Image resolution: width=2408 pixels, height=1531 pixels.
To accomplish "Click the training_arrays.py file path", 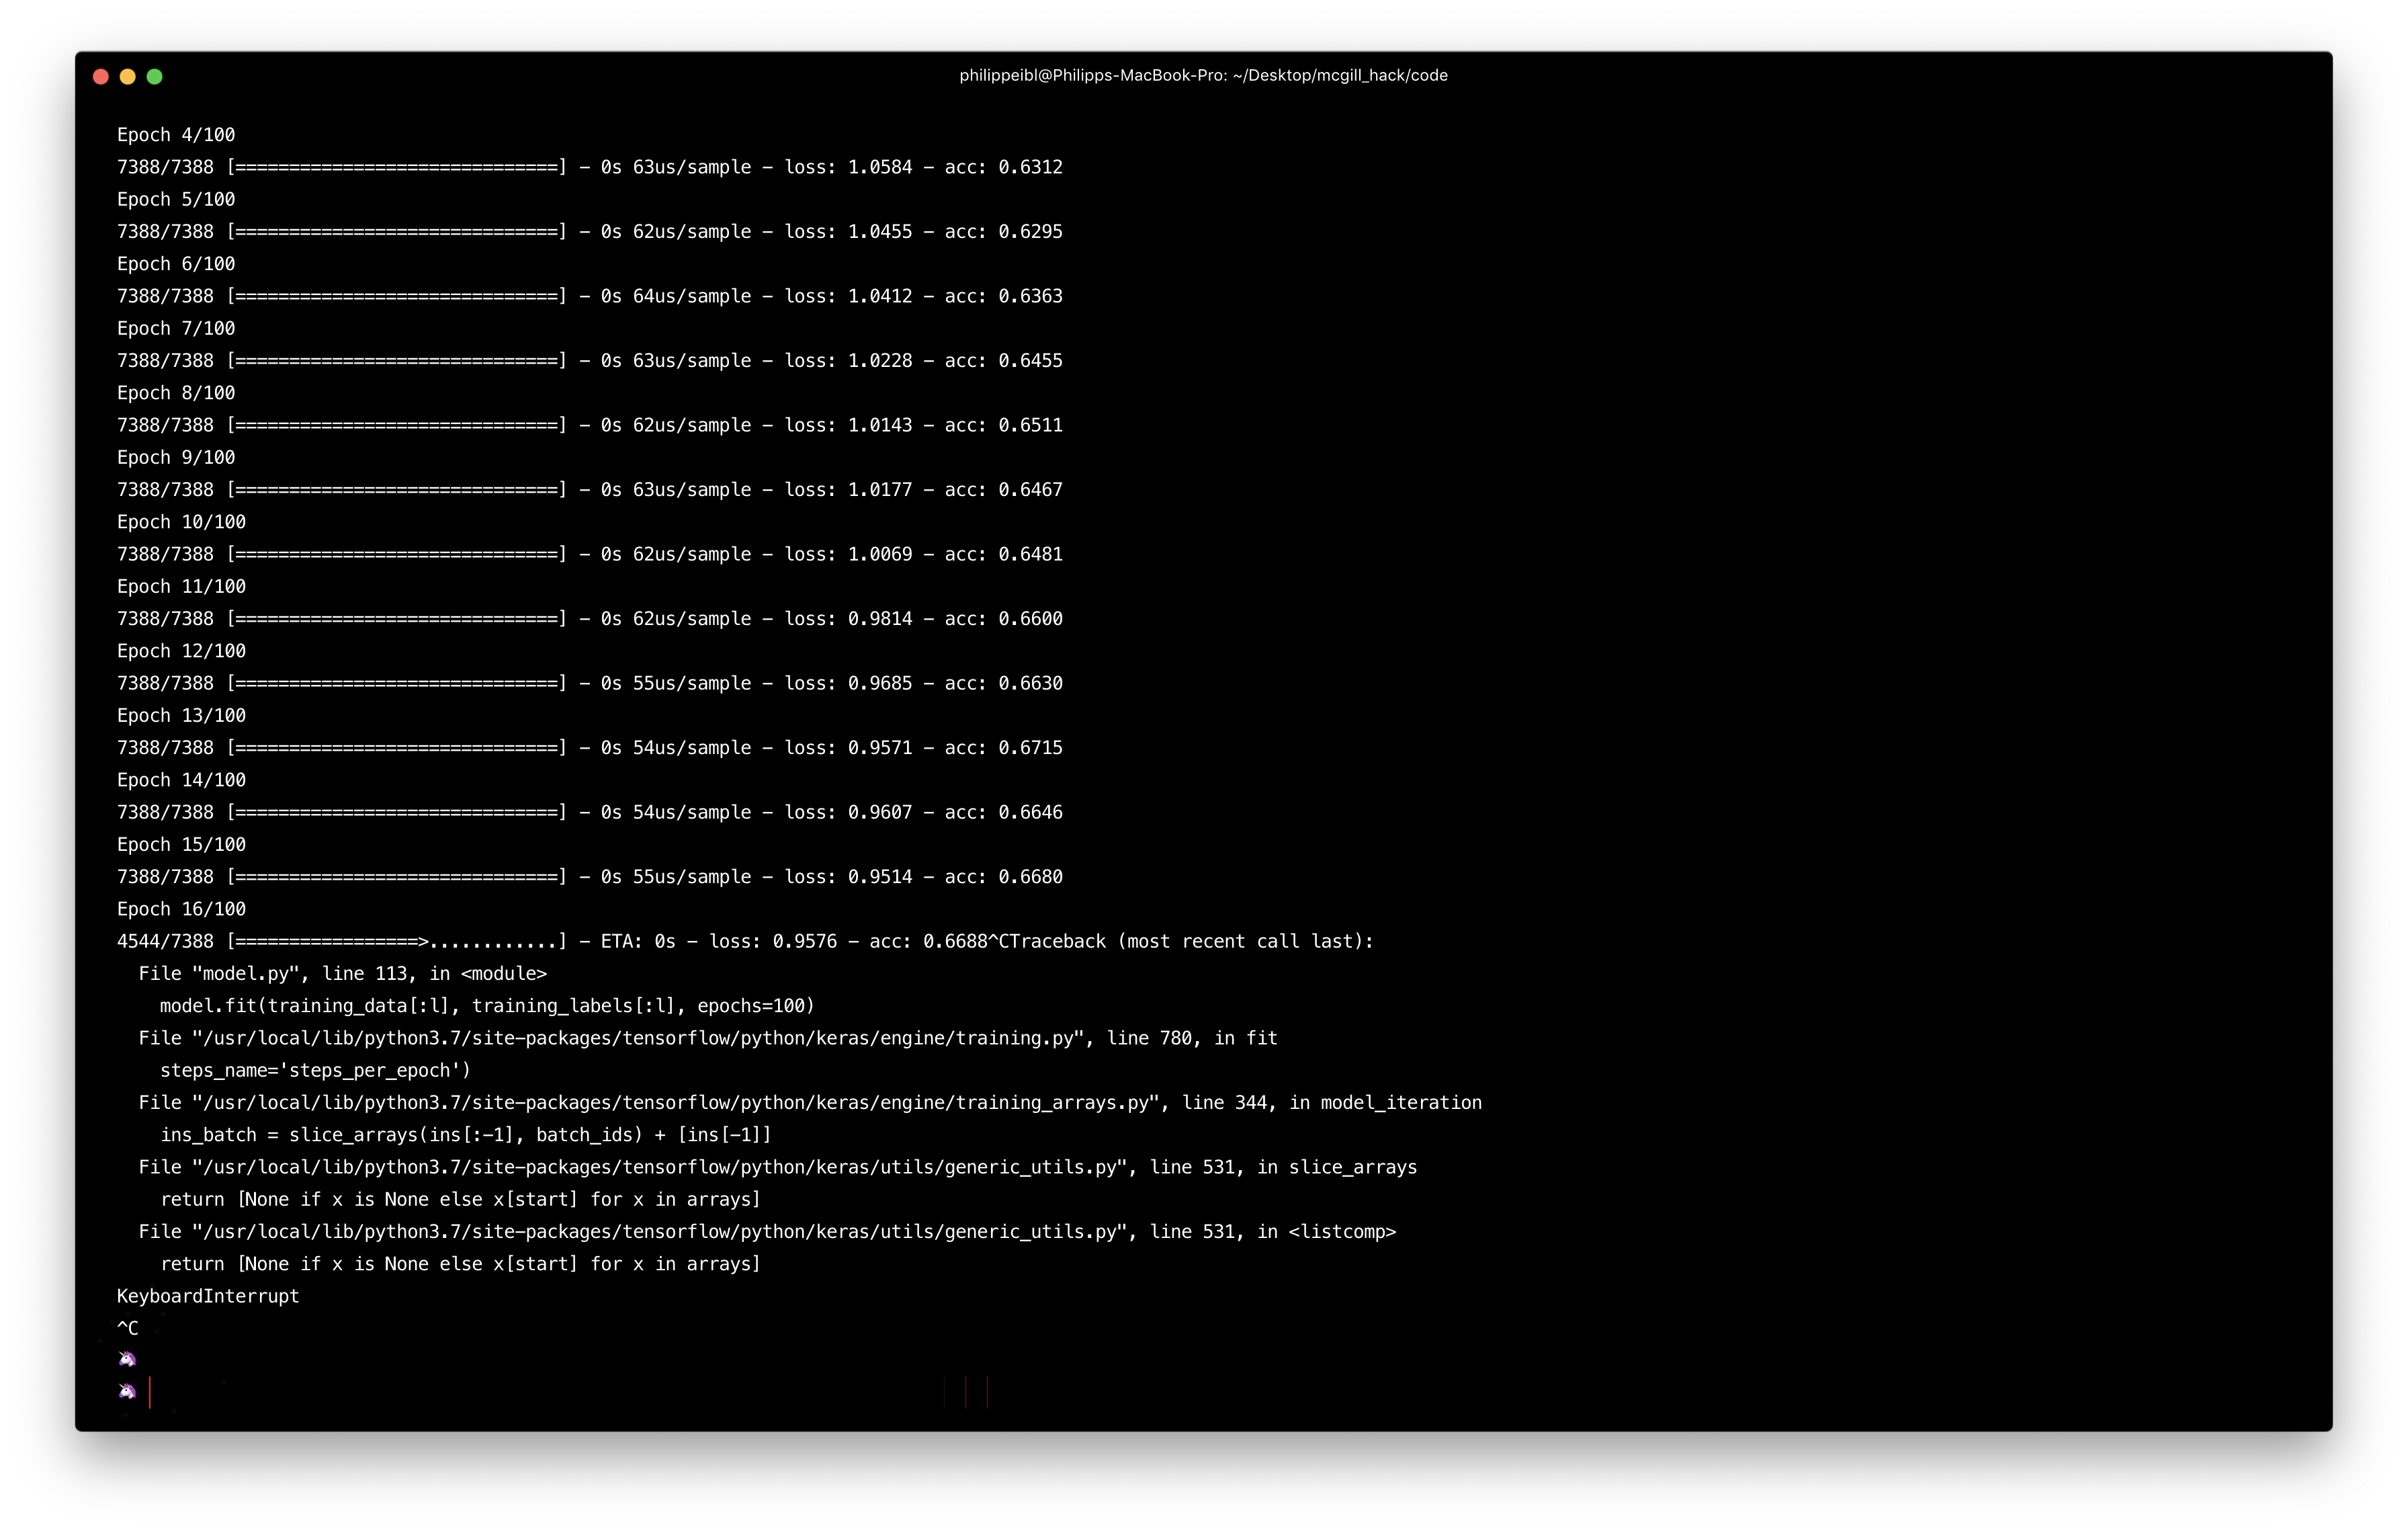I will coord(680,1103).
